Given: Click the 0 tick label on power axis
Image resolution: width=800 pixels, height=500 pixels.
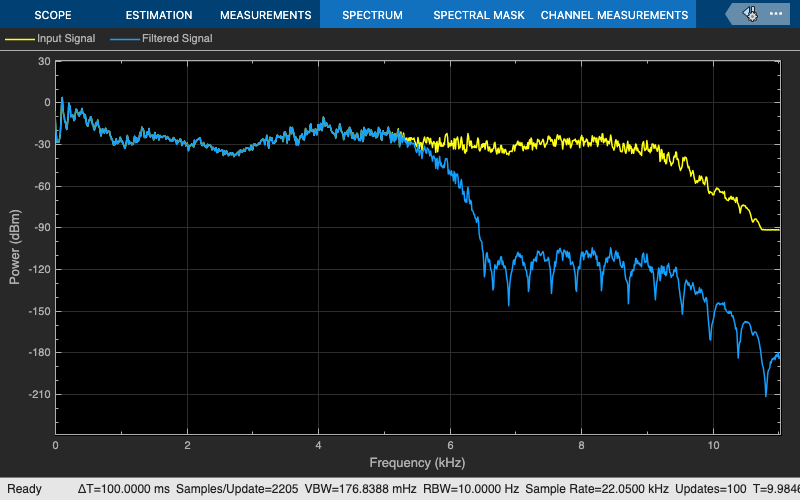Looking at the screenshot, I should (47, 103).
